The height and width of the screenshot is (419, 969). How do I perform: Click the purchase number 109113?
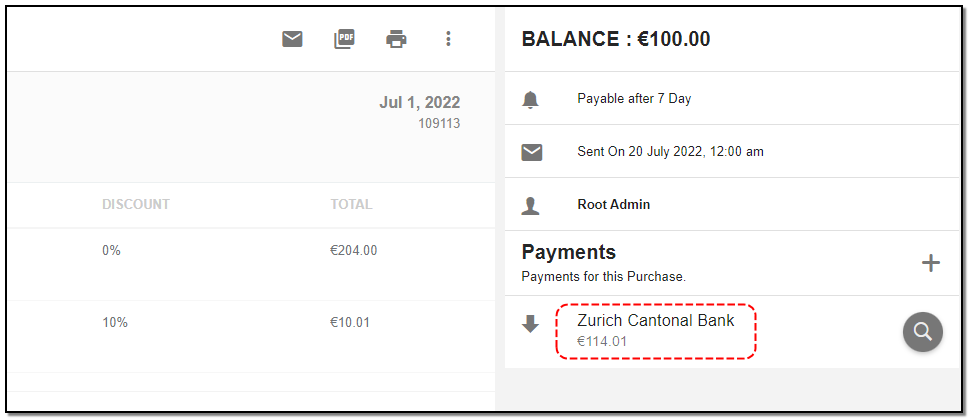point(438,124)
